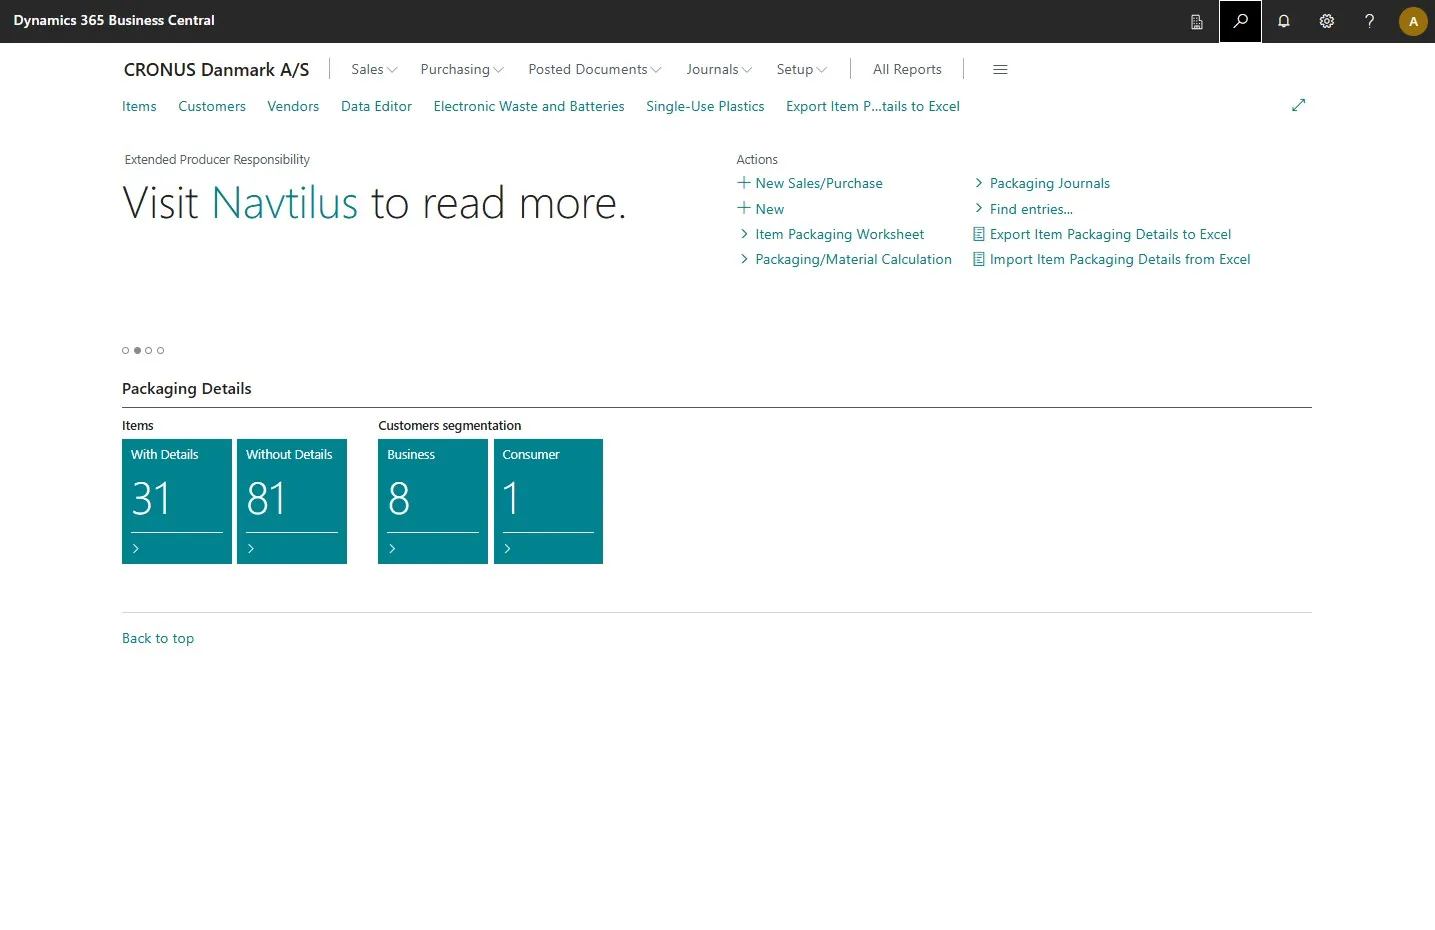Open the settings gear icon
Screen dimensions: 1435x930
[1327, 21]
